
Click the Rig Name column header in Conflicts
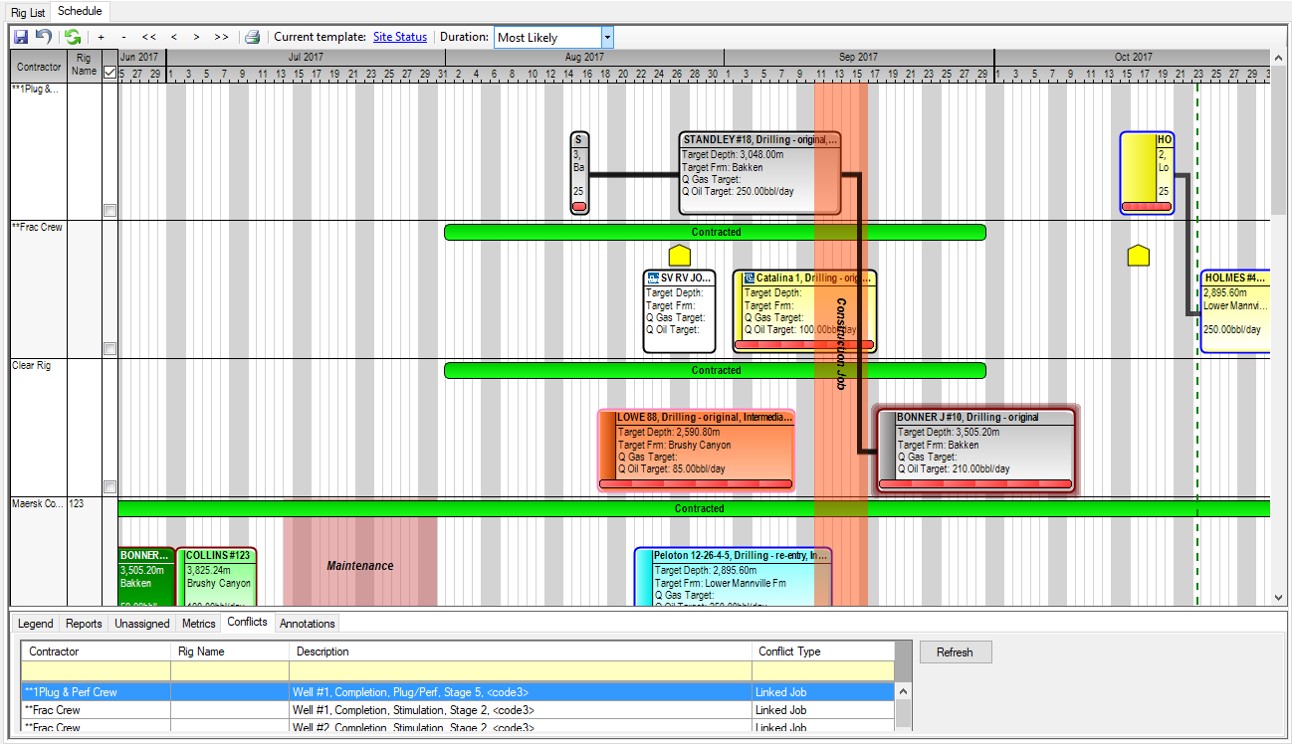(x=230, y=651)
